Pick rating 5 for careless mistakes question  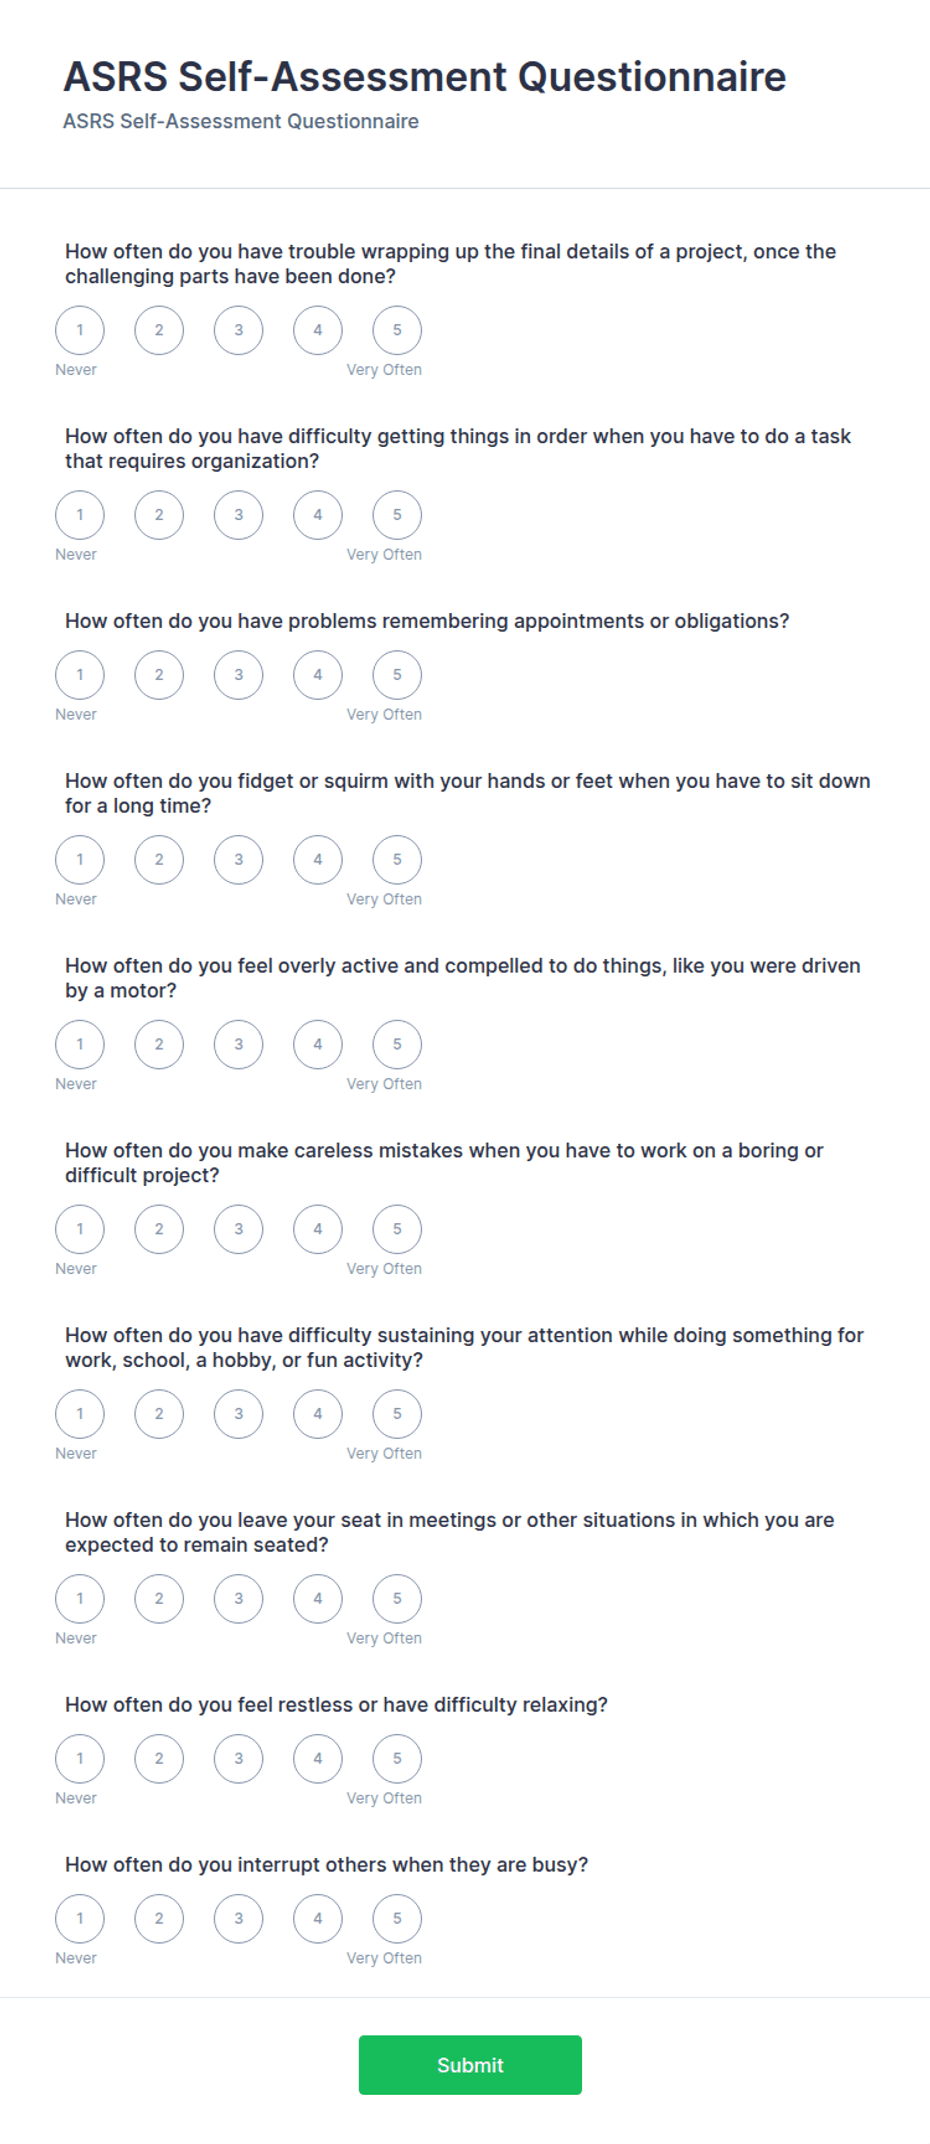[397, 1229]
